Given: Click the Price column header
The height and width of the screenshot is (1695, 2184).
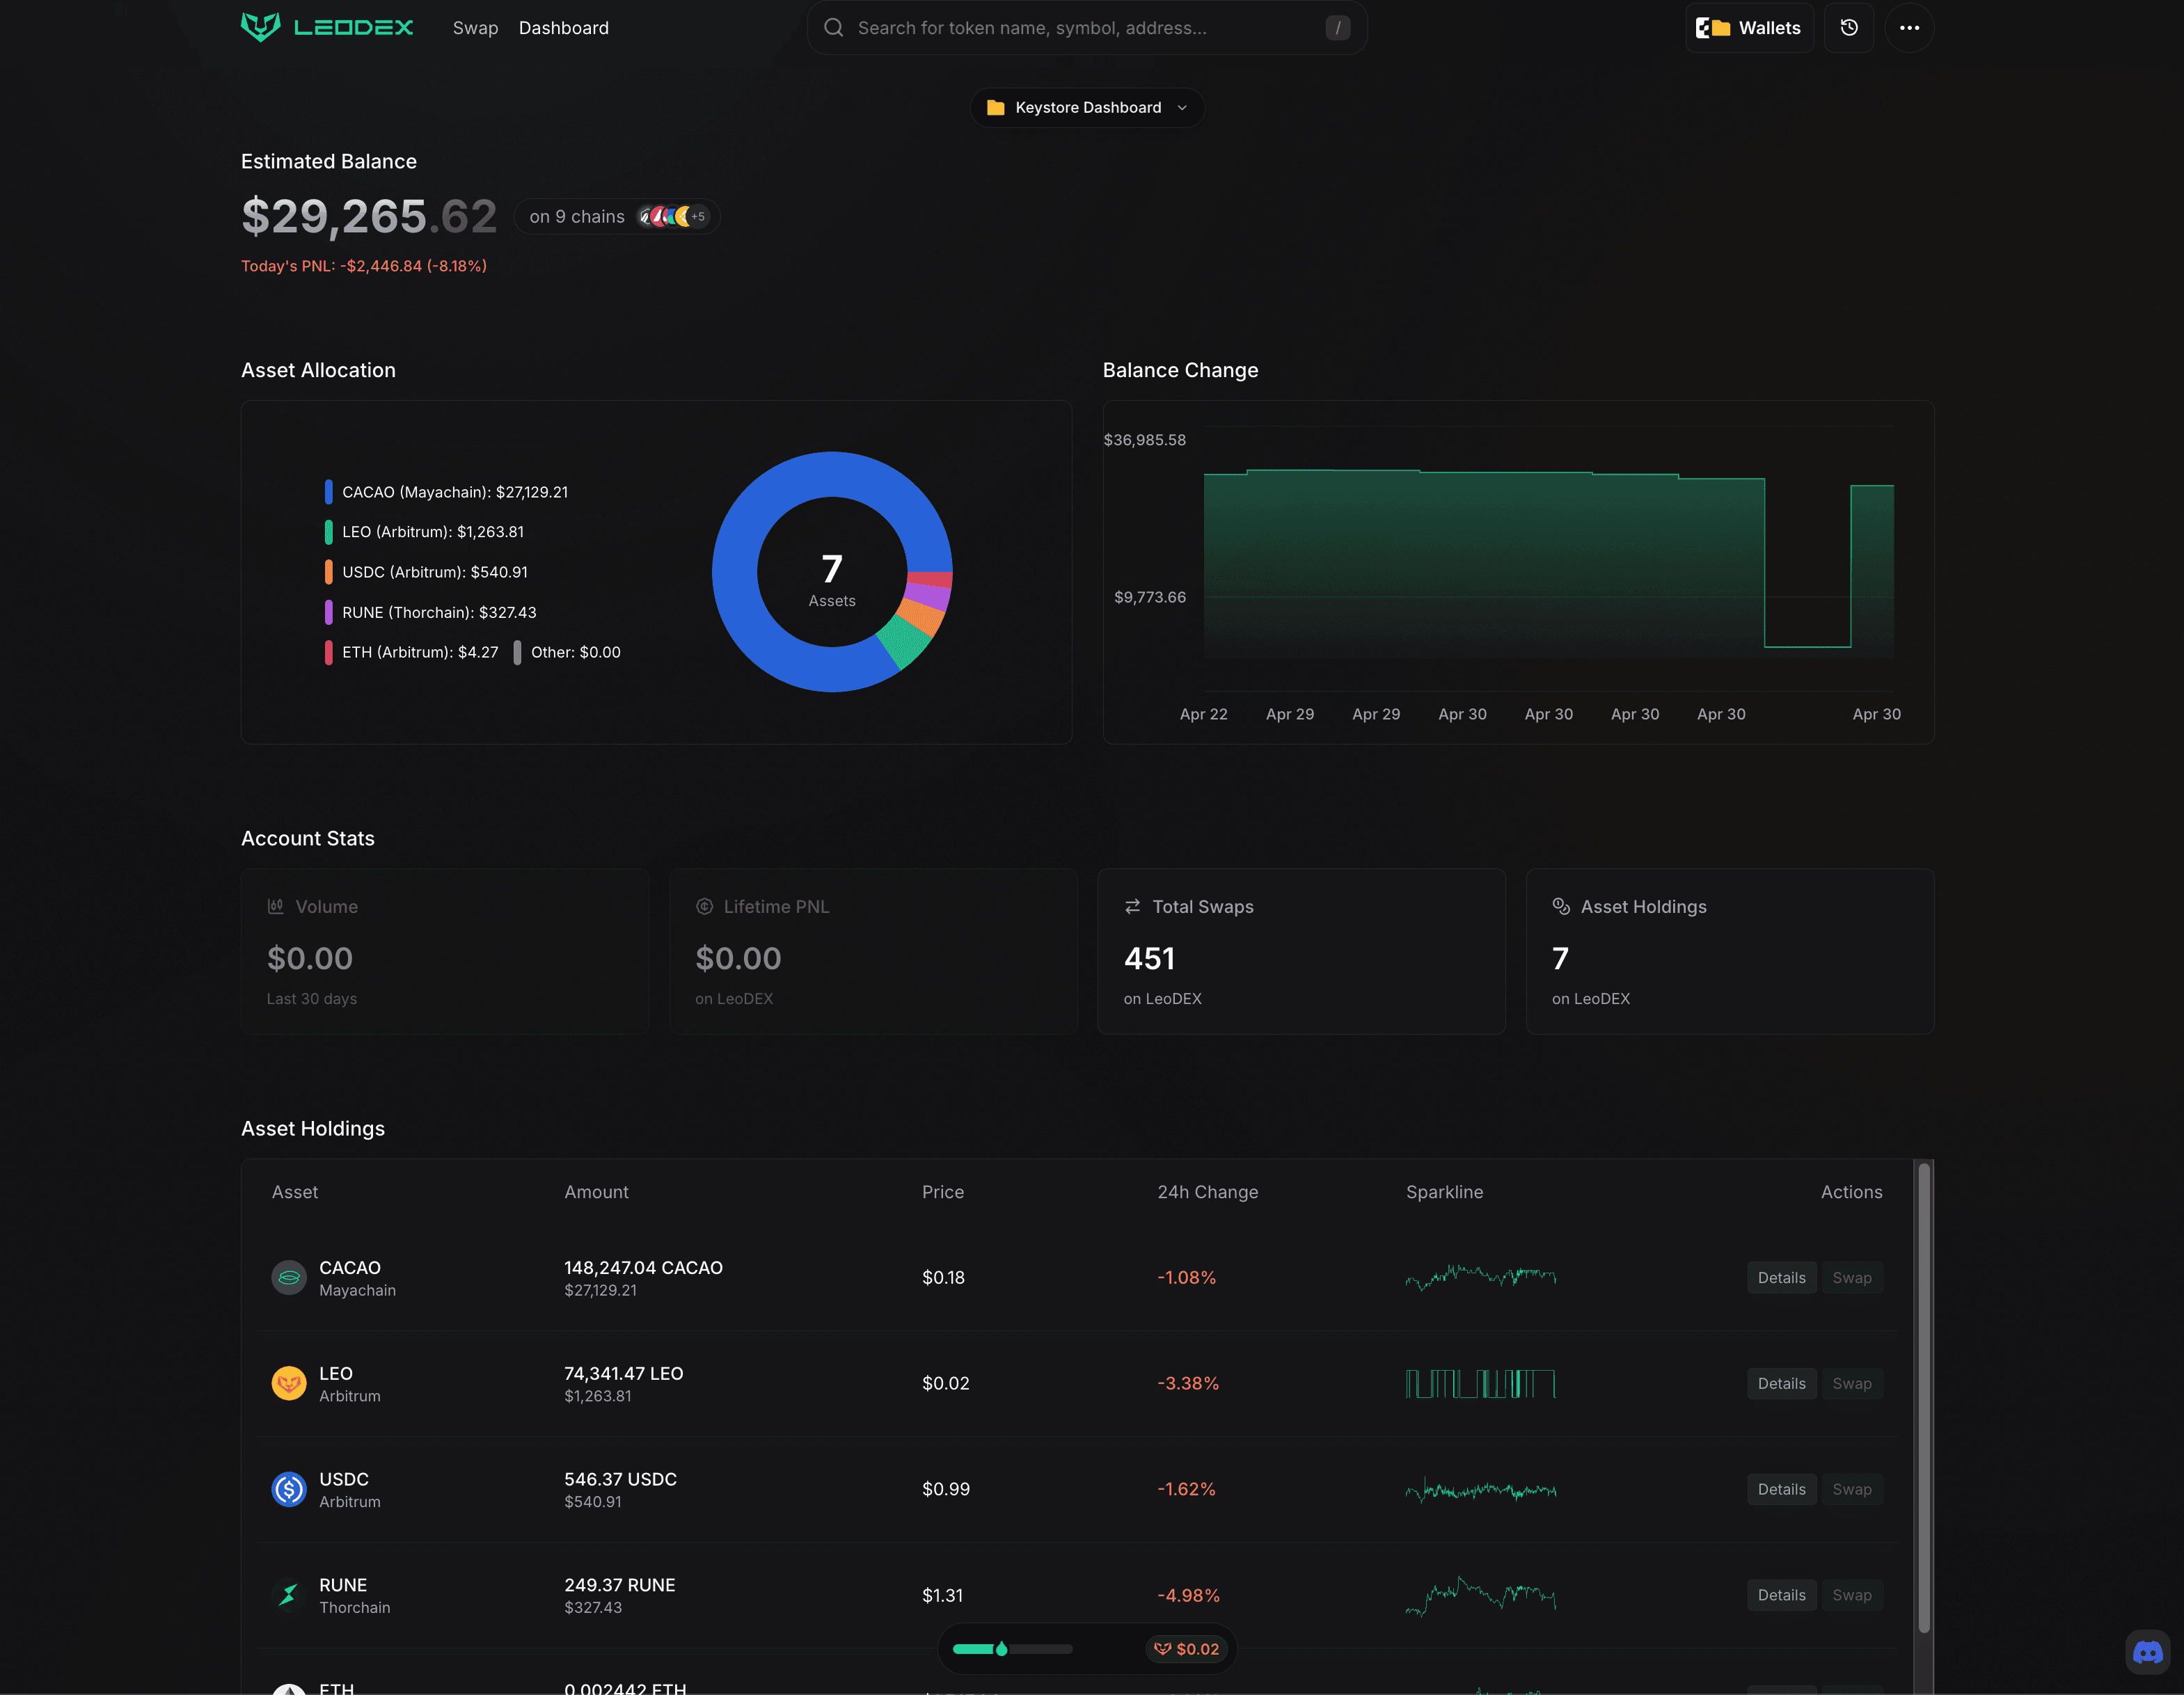Looking at the screenshot, I should click(x=943, y=1192).
